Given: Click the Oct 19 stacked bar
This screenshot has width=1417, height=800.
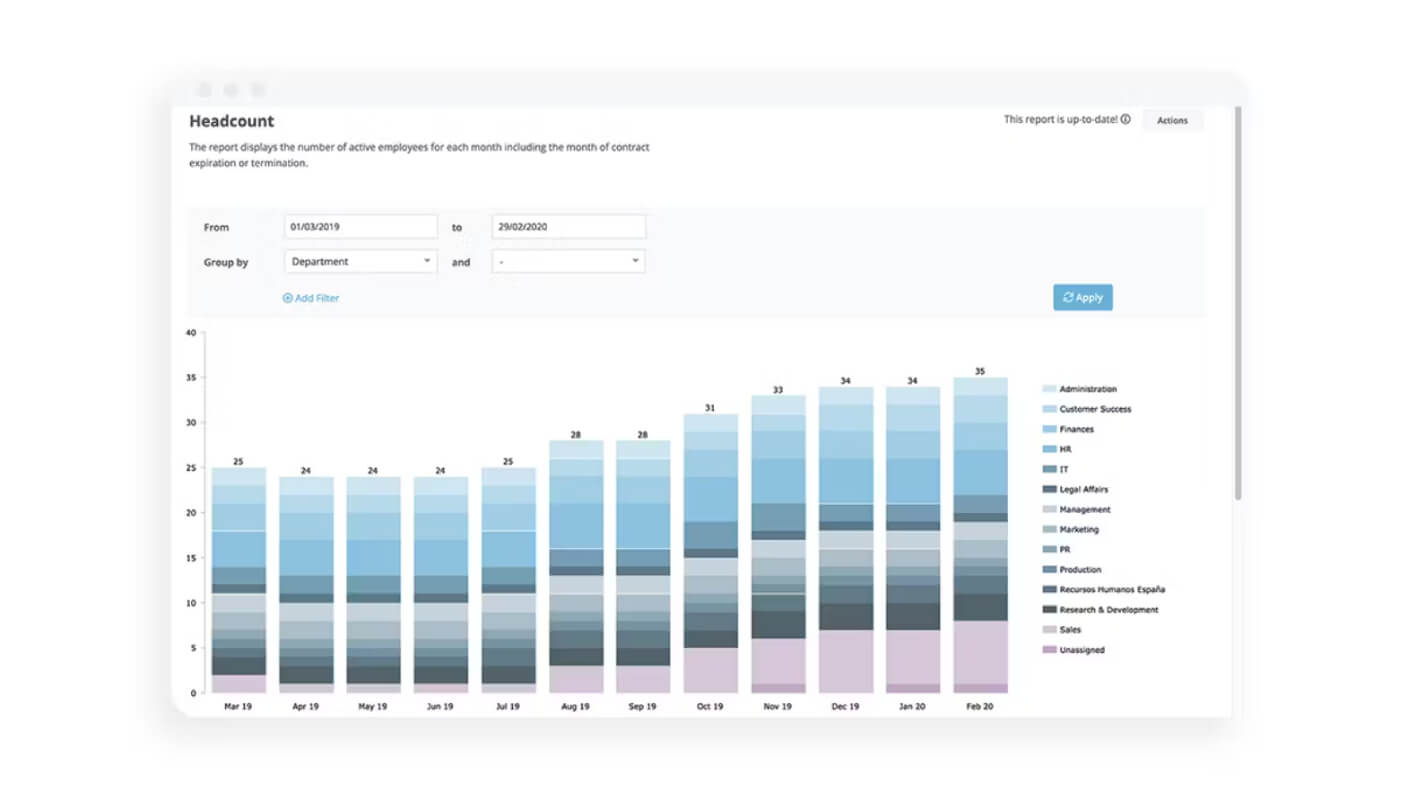Looking at the screenshot, I should pos(710,553).
